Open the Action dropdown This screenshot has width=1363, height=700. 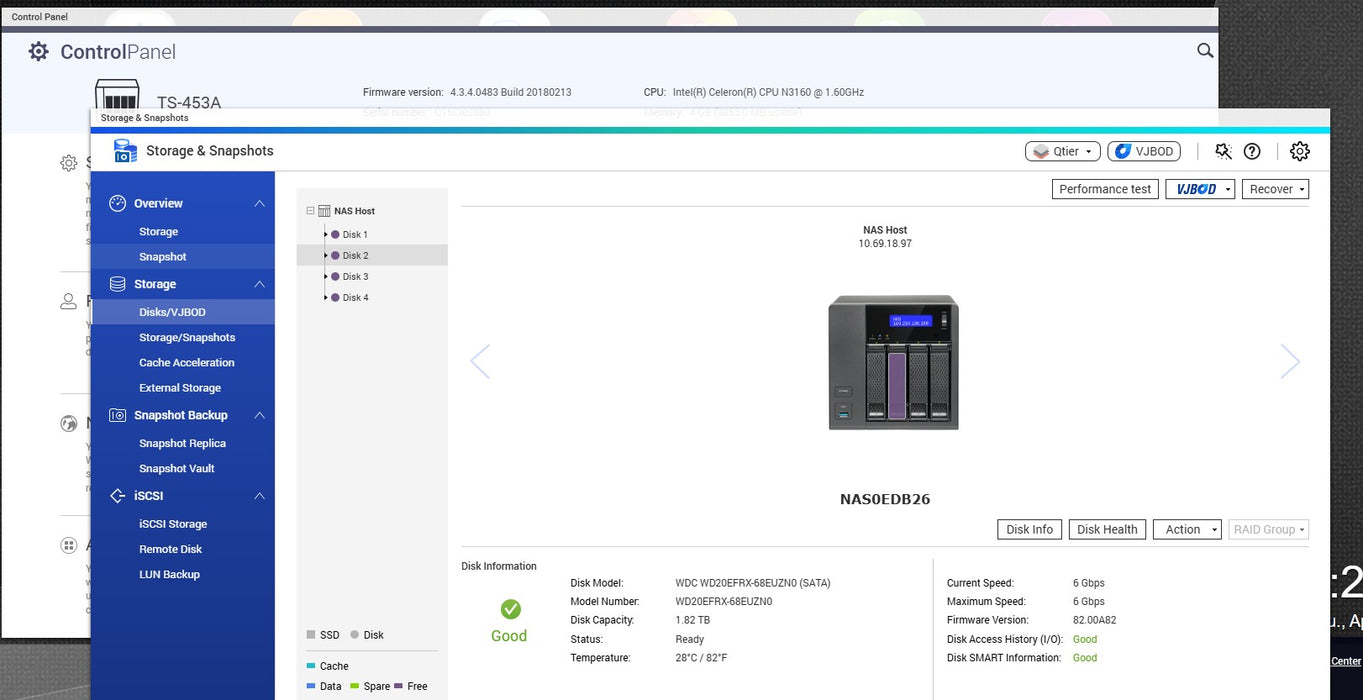click(x=1187, y=529)
